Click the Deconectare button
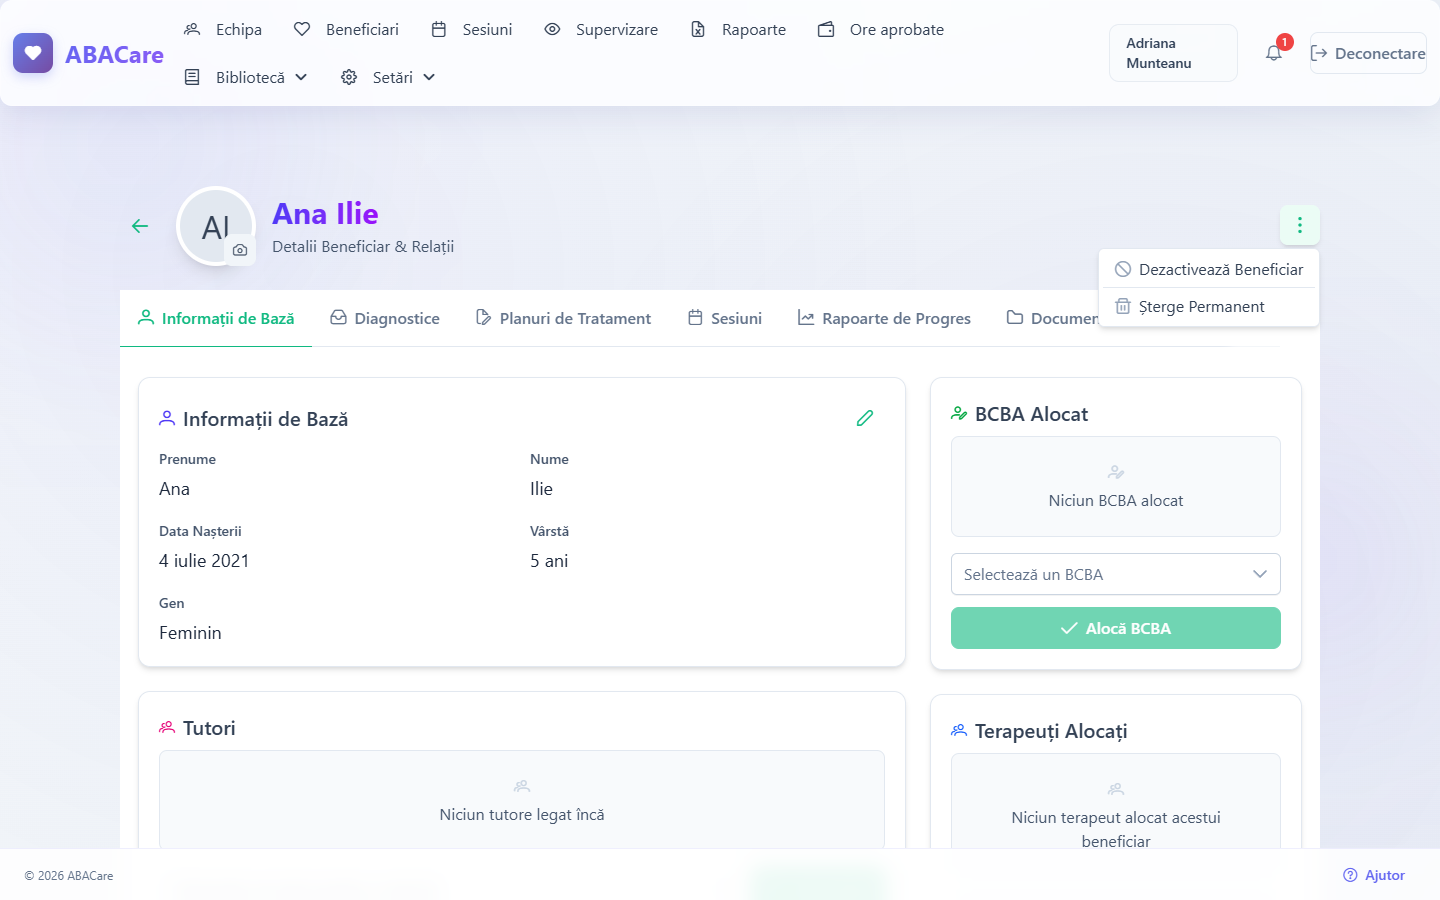The width and height of the screenshot is (1440, 900). click(x=1368, y=53)
